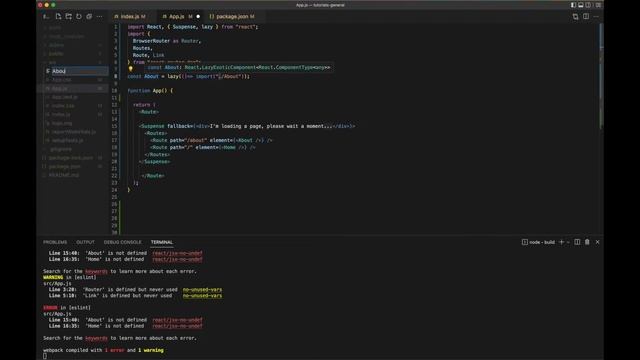
Task: Kill terminal with the trash icon
Action: 587,242
